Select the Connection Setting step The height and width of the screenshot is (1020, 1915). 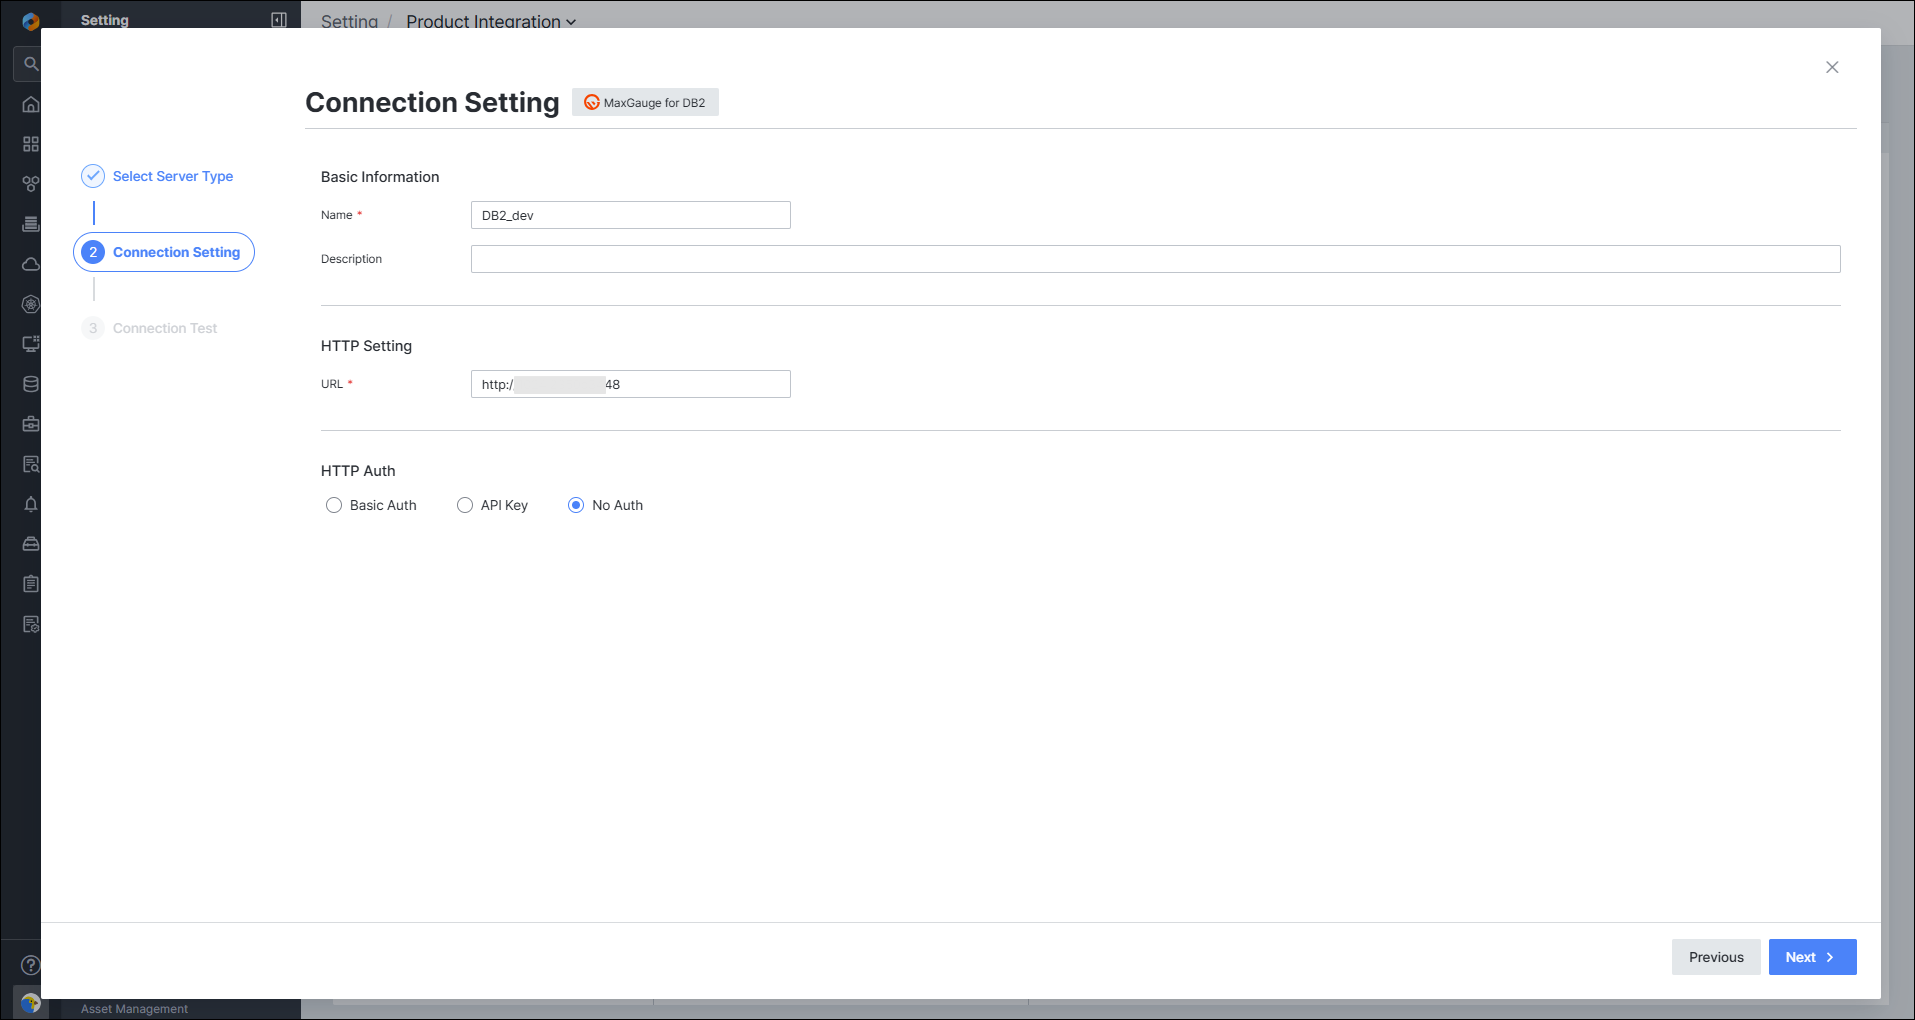164,252
